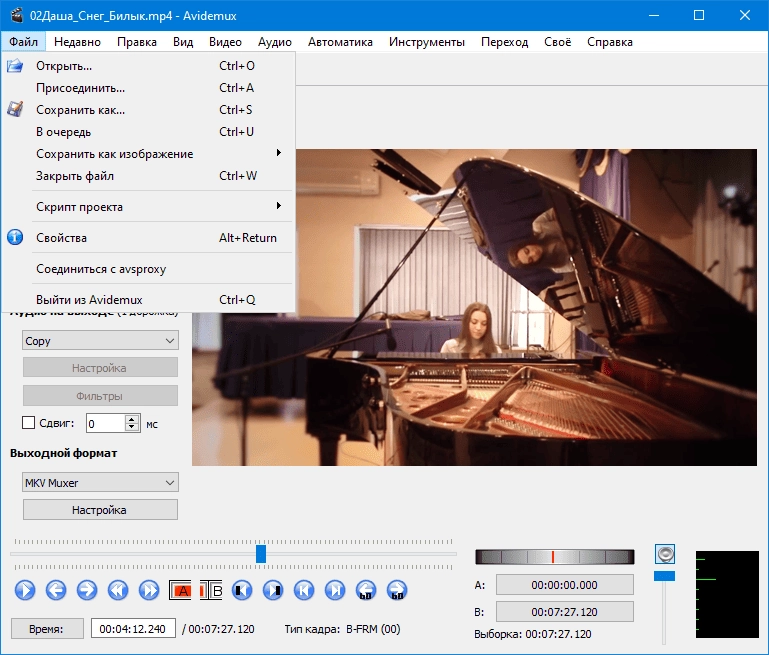The width and height of the screenshot is (769, 655).
Task: Open the Вид menu
Action: [x=183, y=42]
